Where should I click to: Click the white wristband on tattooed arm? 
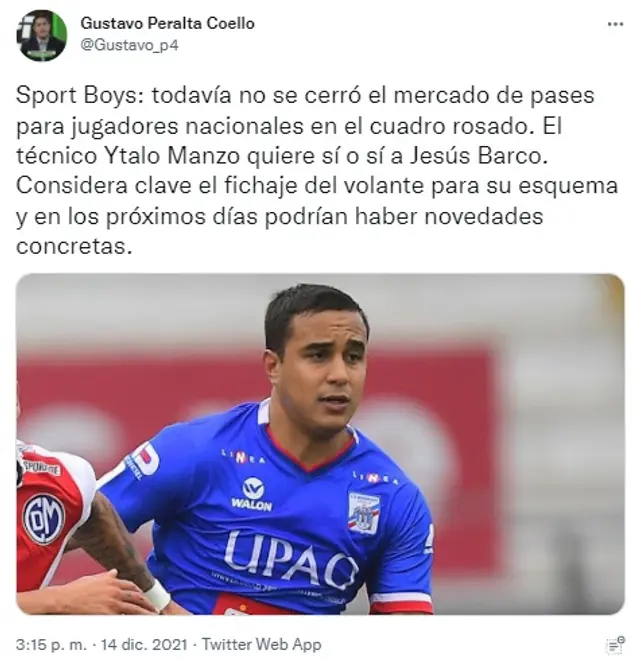click(157, 594)
